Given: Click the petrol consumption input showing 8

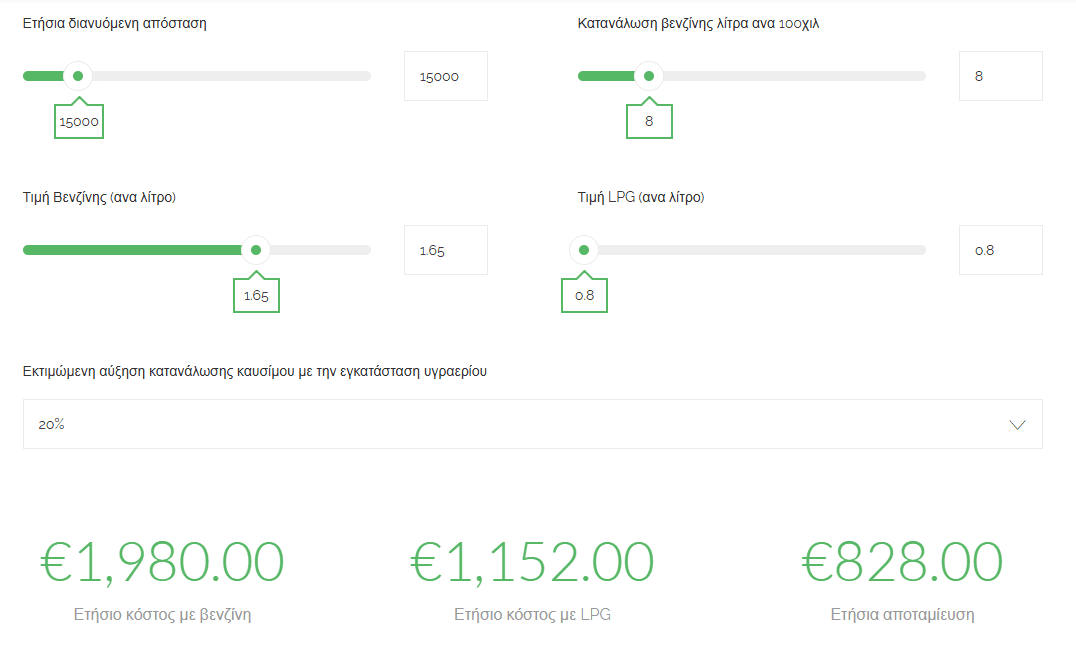Looking at the screenshot, I should pos(1001,76).
